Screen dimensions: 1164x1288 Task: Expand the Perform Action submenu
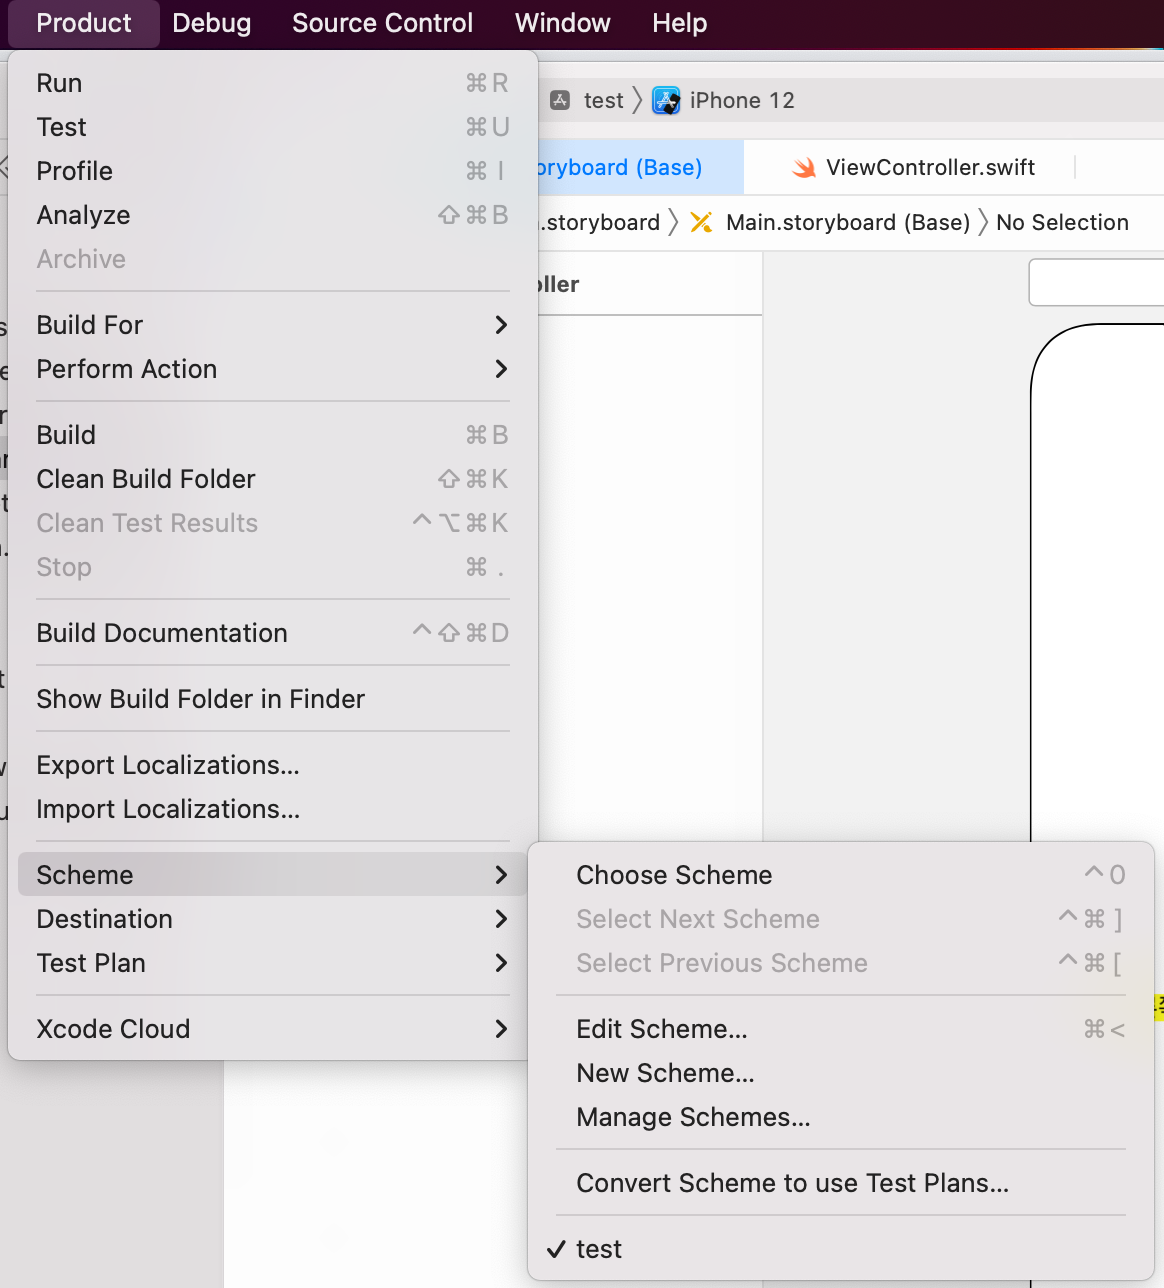point(272,369)
